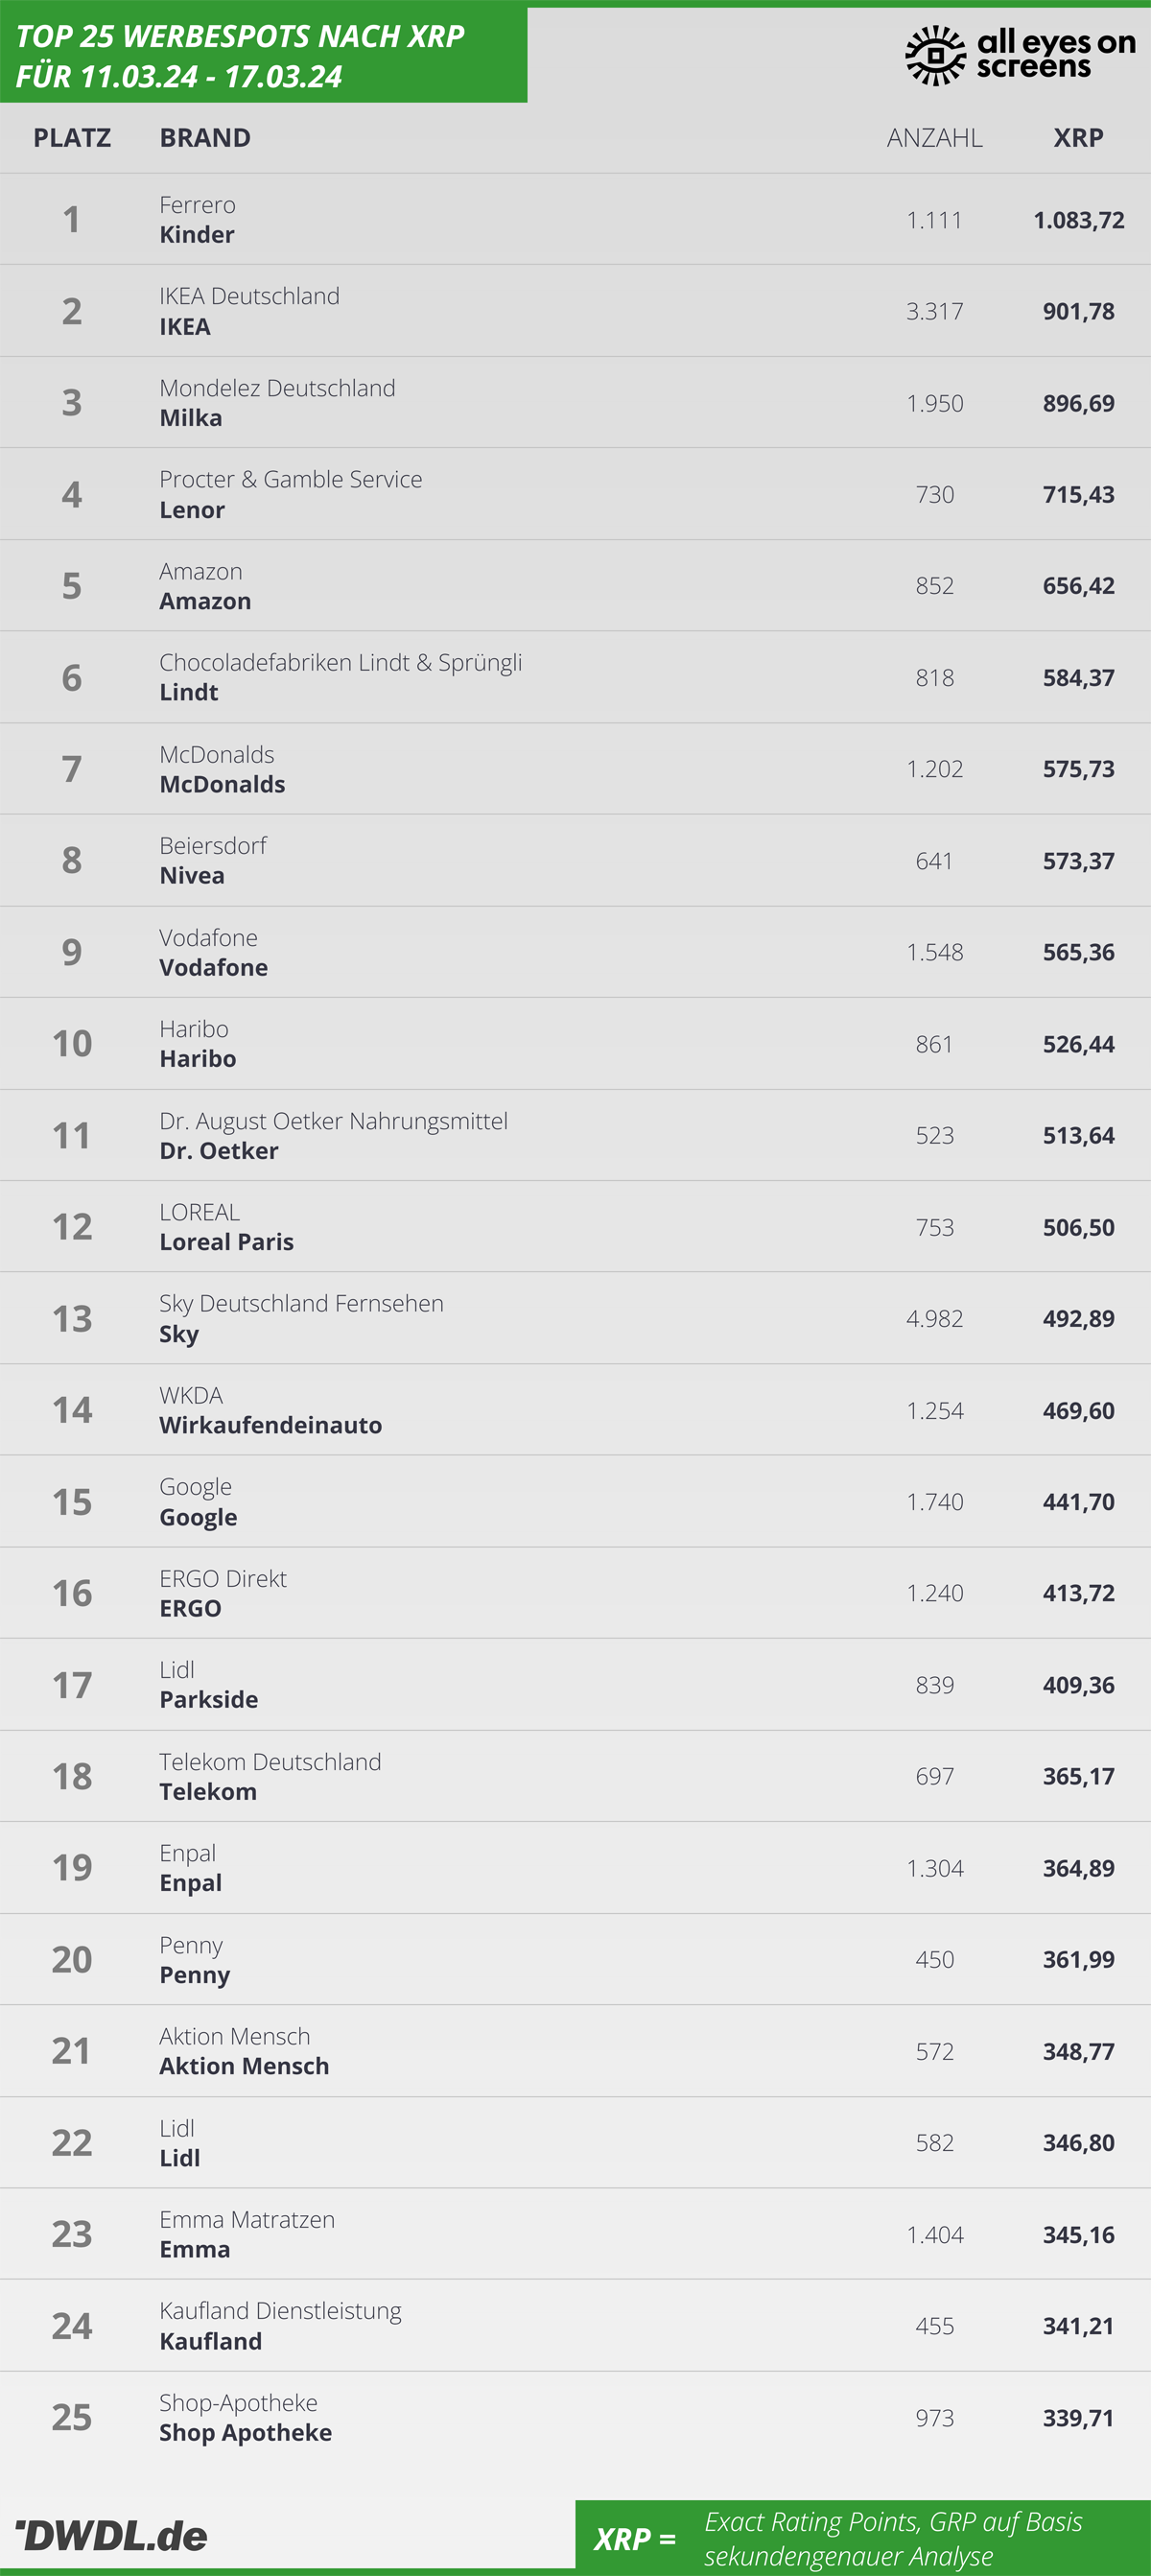Click the Shop Apotheke XRP value 339,71

point(1078,2418)
